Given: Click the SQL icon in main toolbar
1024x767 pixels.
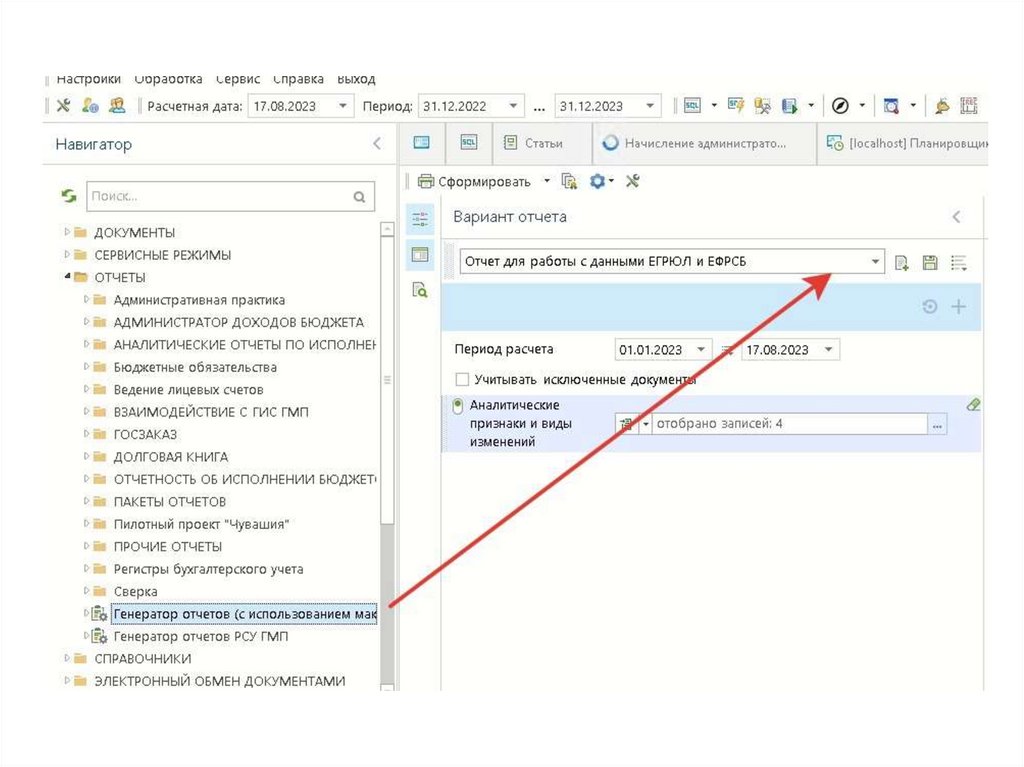Looking at the screenshot, I should [x=692, y=106].
